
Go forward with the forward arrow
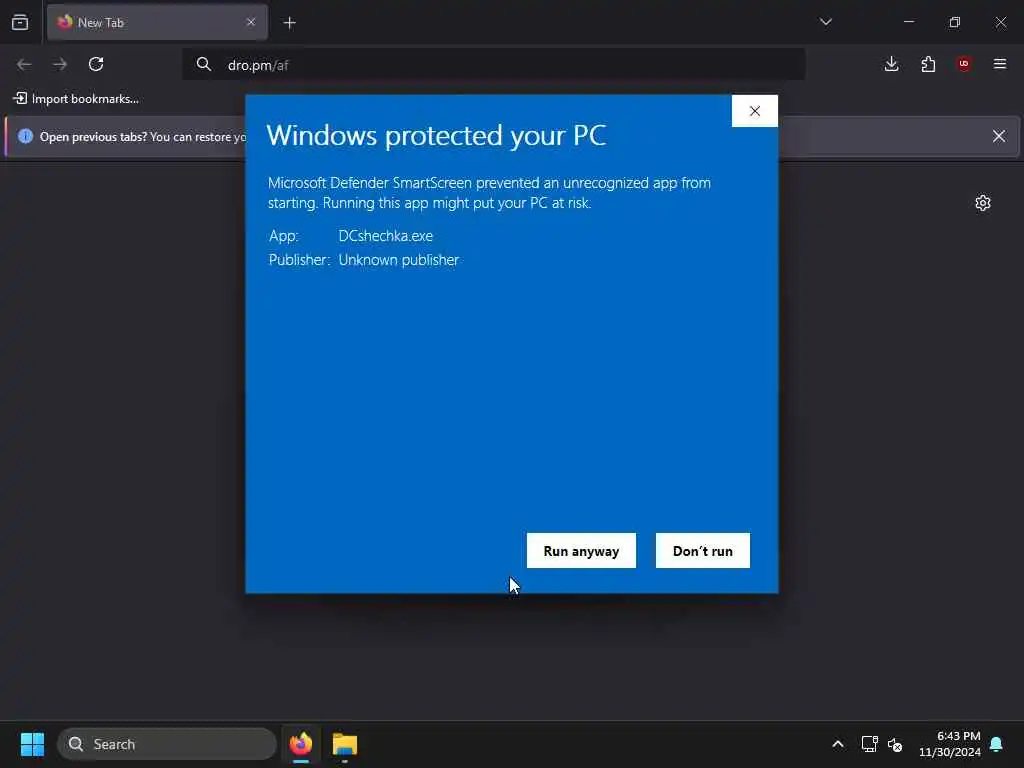pyautogui.click(x=60, y=64)
